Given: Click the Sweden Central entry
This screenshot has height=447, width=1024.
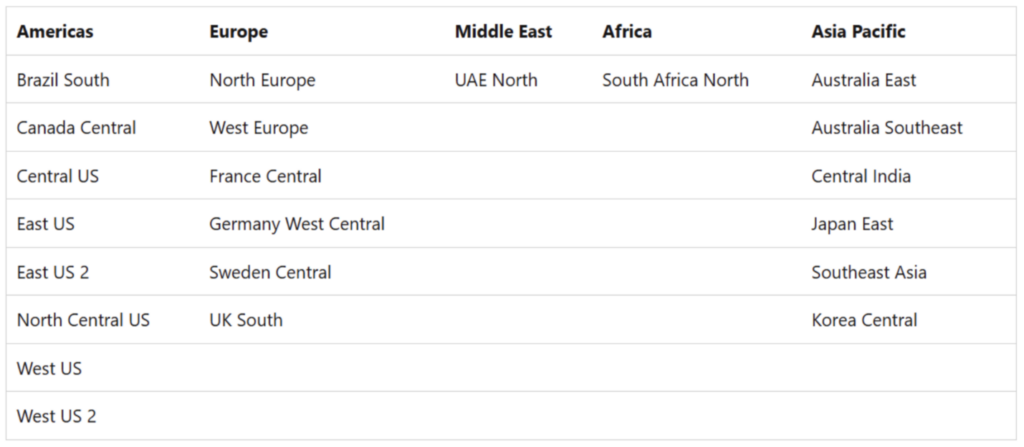Looking at the screenshot, I should (x=270, y=272).
